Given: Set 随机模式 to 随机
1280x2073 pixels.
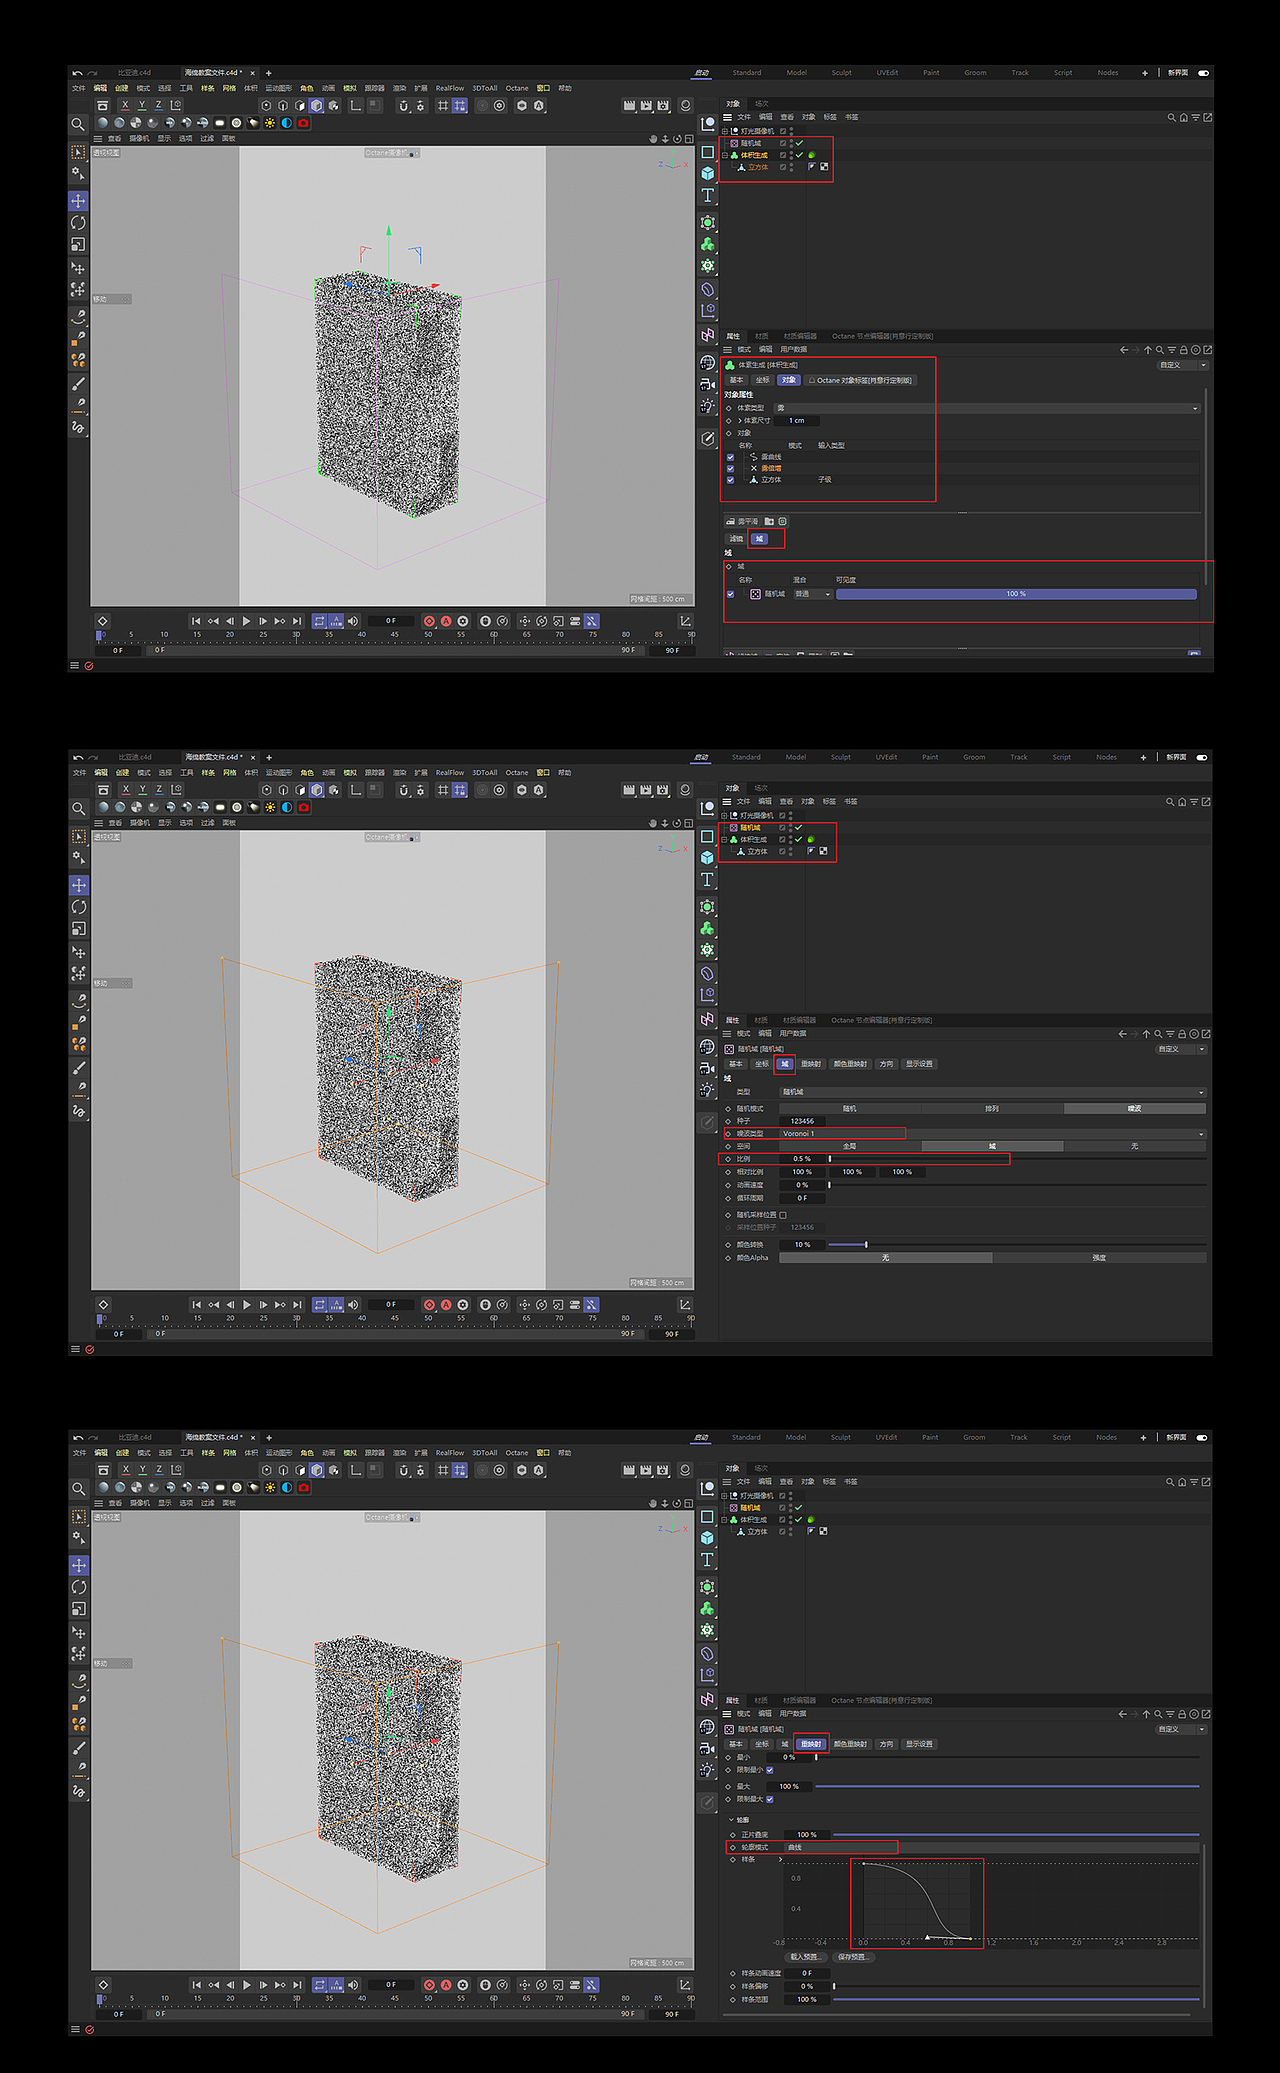Looking at the screenshot, I should 850,1108.
